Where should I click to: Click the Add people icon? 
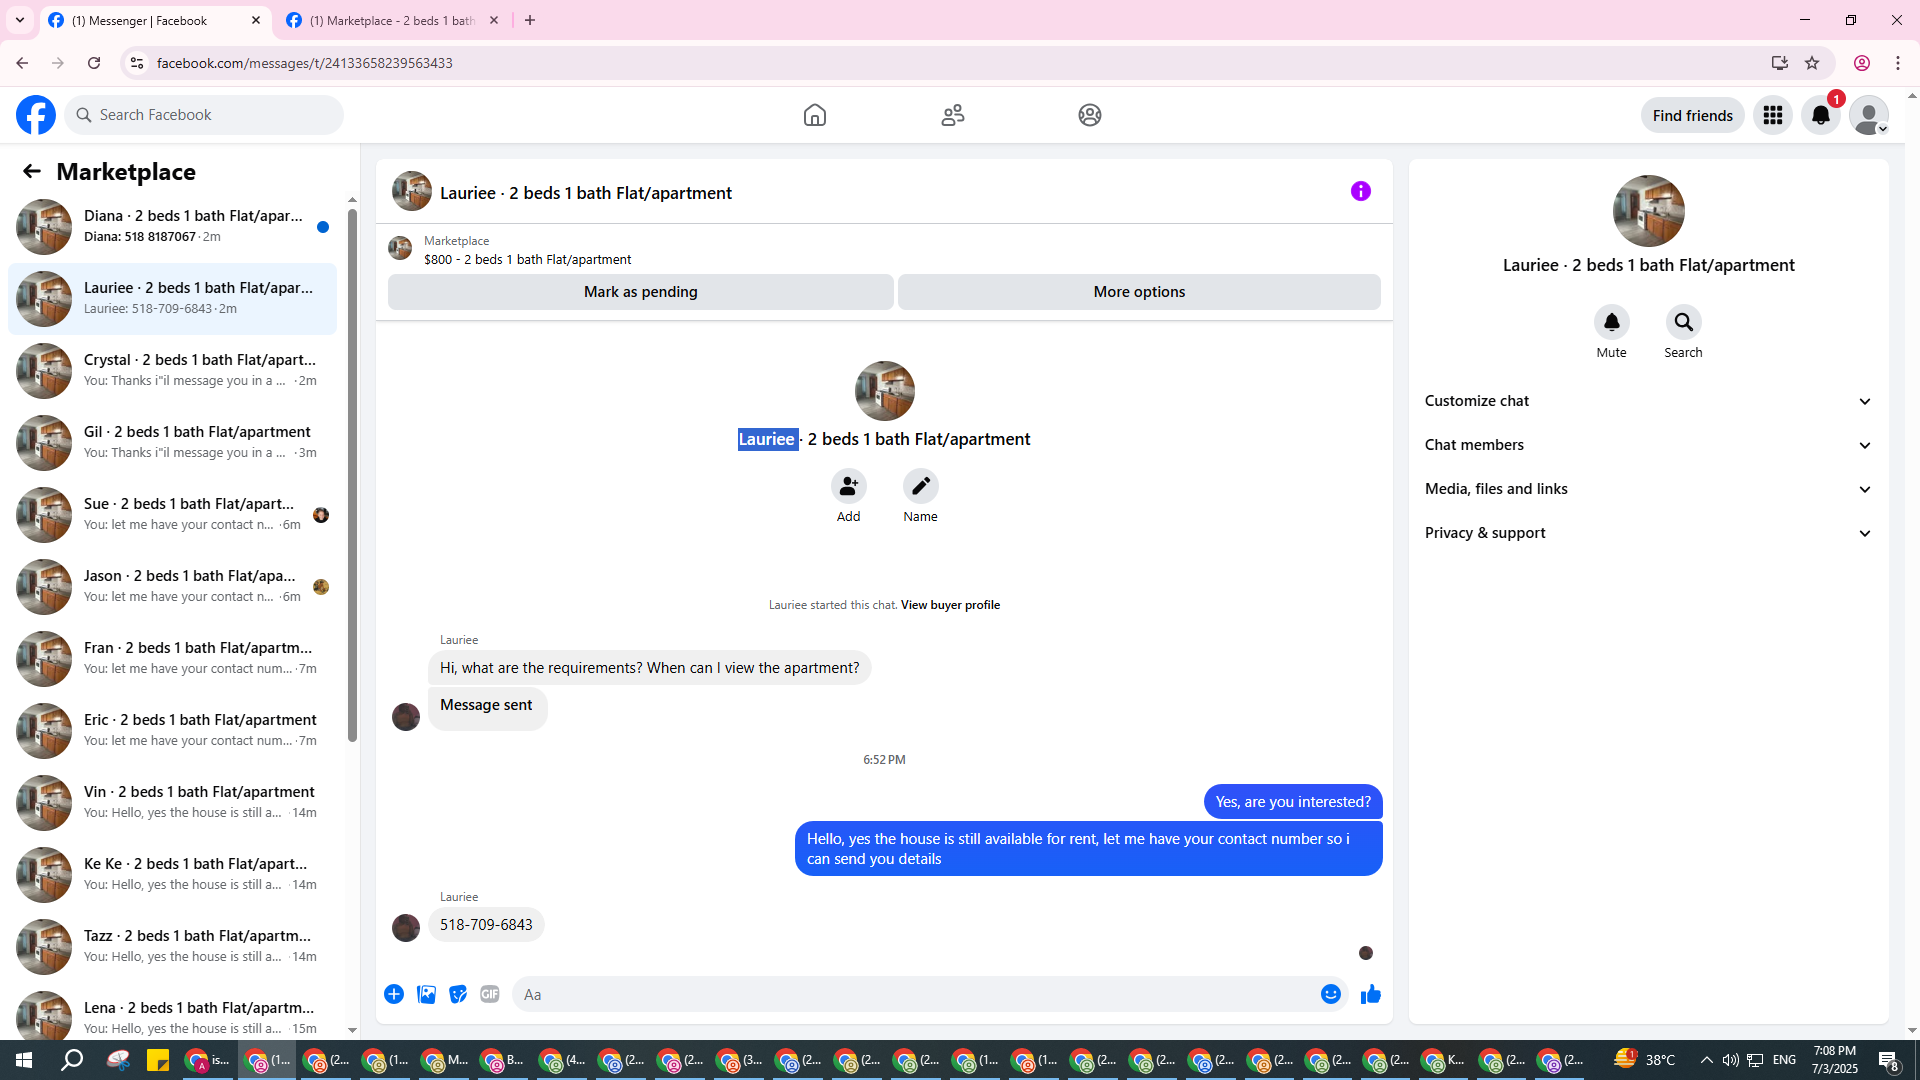[848, 486]
